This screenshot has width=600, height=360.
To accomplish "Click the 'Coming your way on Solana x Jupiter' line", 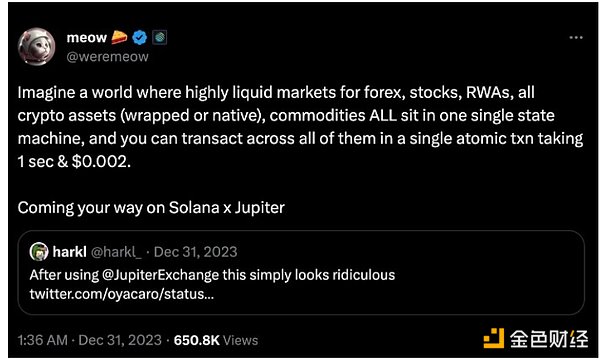I will [151, 208].
